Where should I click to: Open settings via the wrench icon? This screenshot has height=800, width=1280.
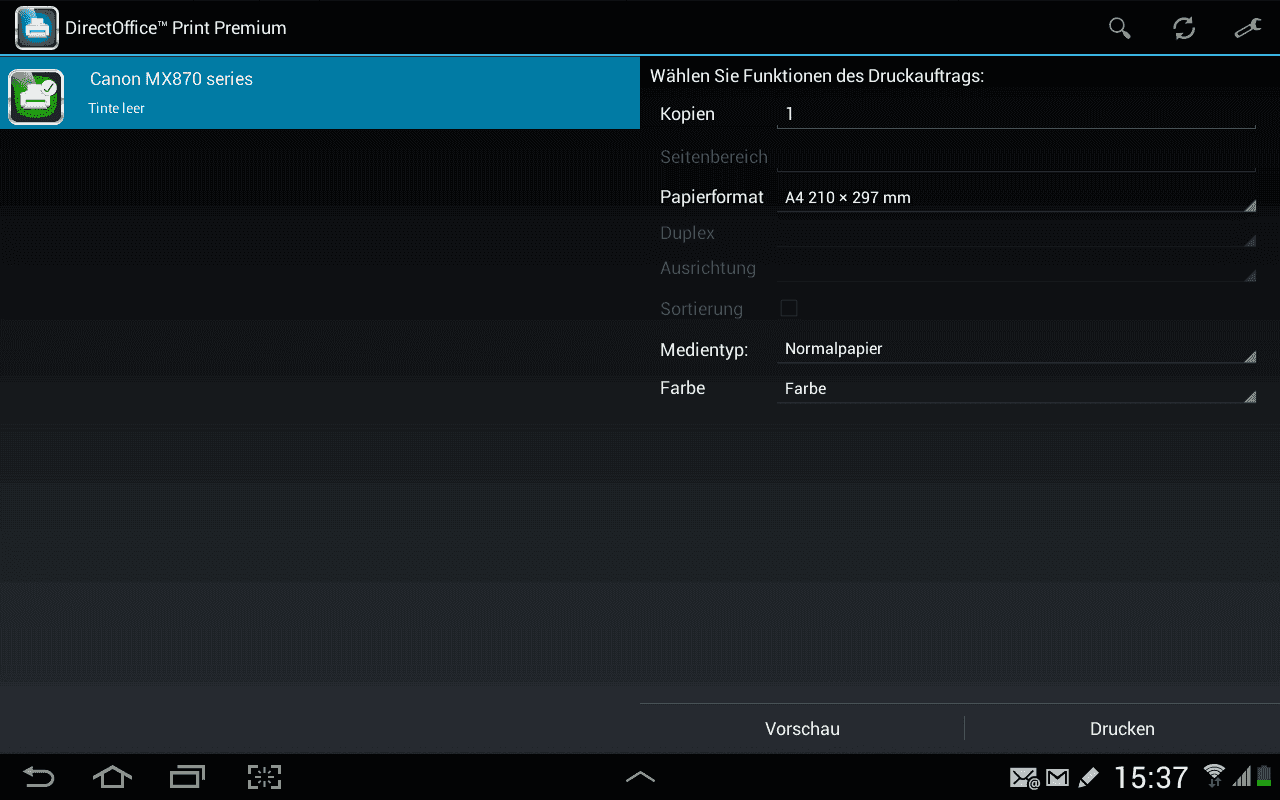1248,28
